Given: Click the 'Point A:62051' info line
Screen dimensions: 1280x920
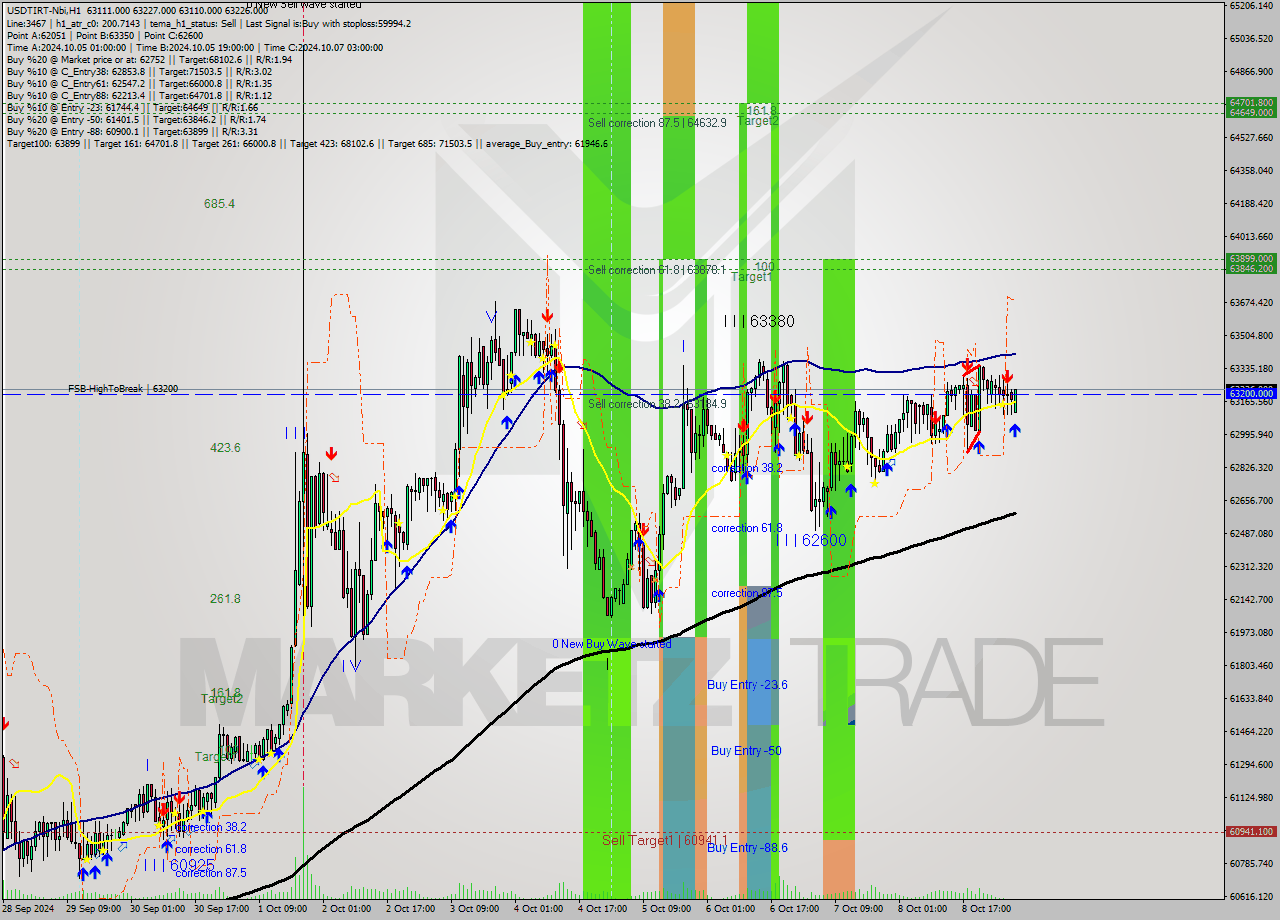Looking at the screenshot, I should click(x=104, y=35).
